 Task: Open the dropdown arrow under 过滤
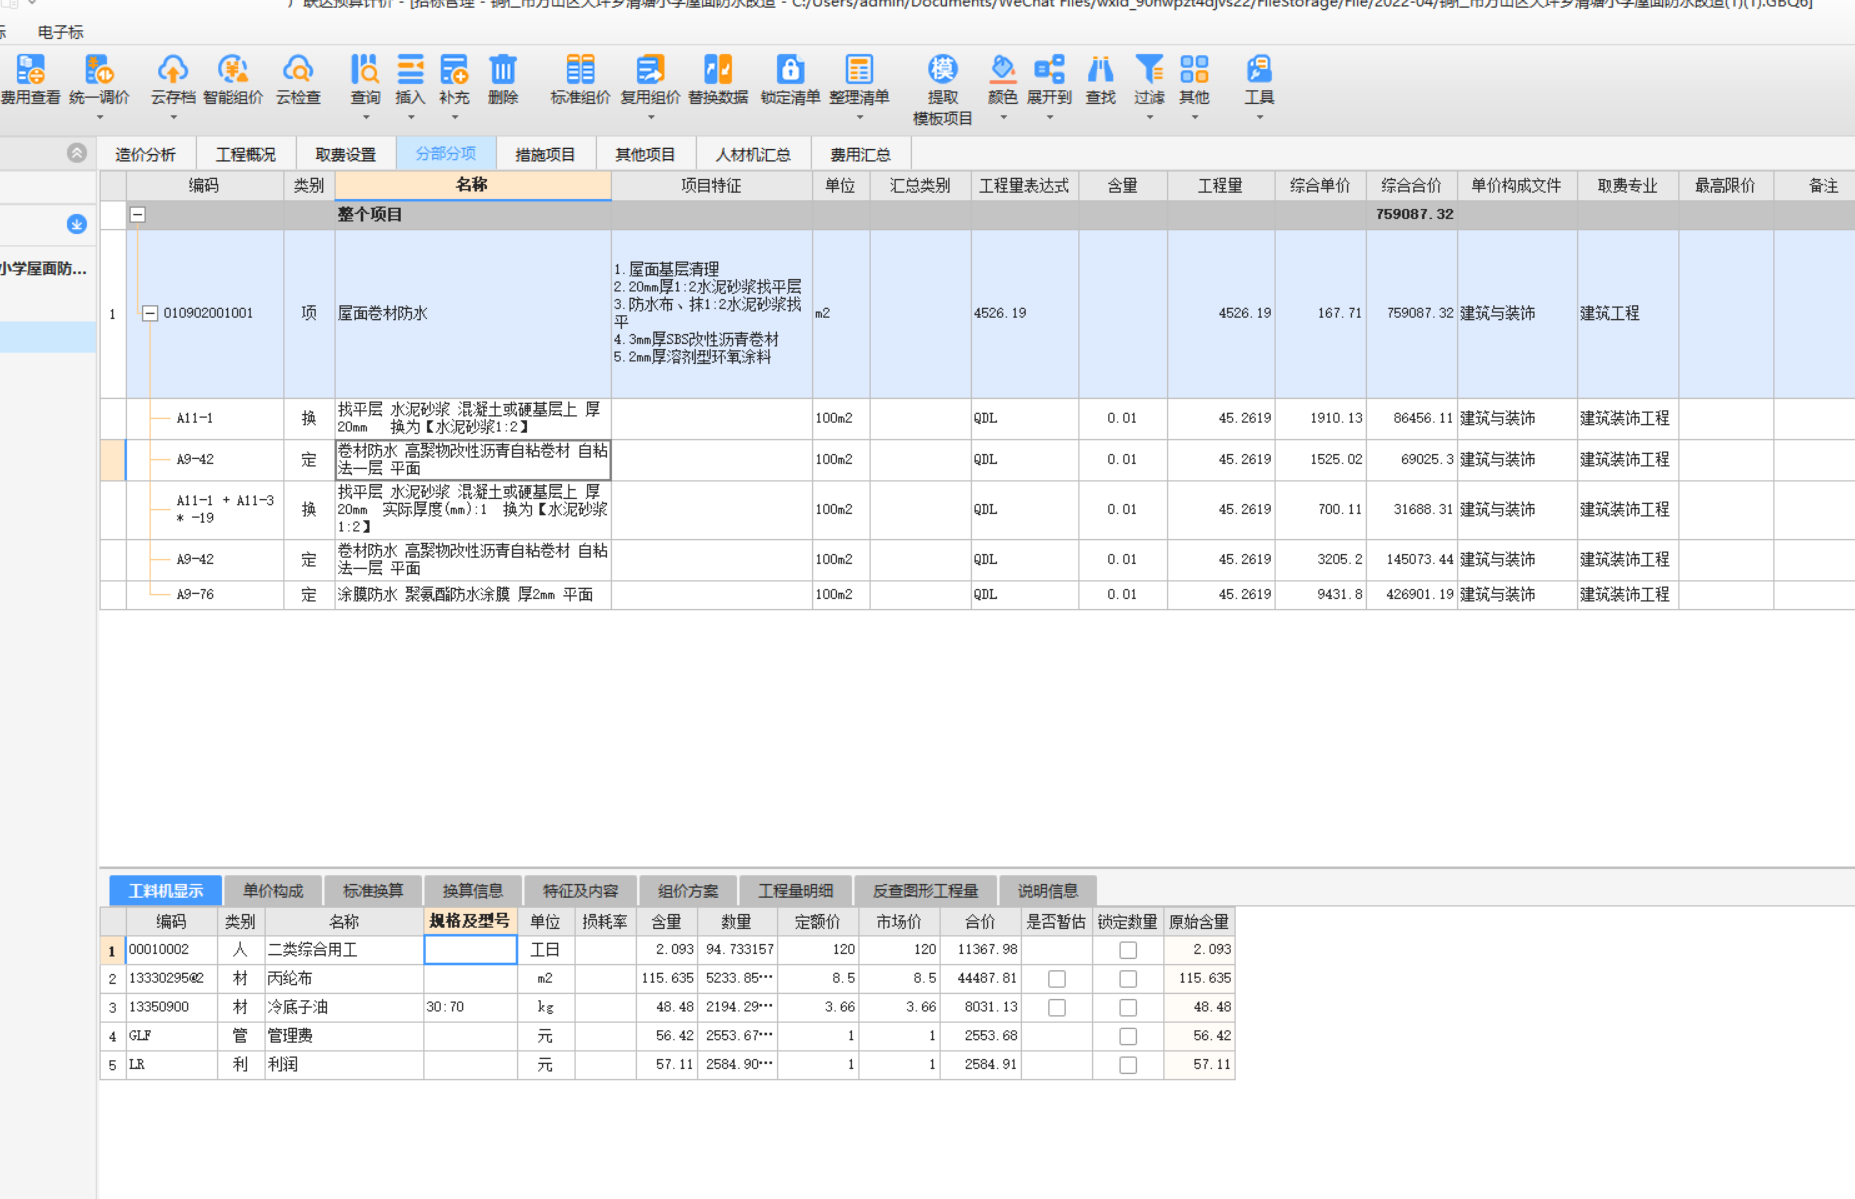[x=1149, y=118]
